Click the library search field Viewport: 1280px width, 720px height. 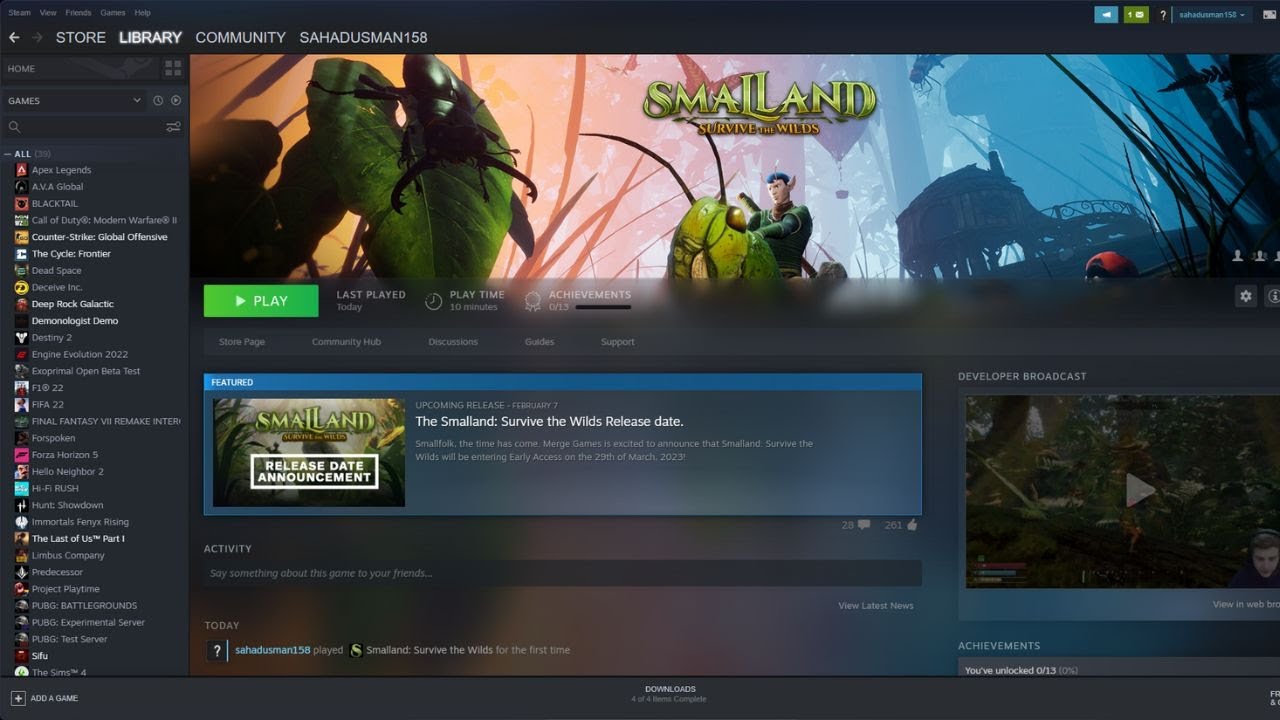pyautogui.click(x=94, y=127)
